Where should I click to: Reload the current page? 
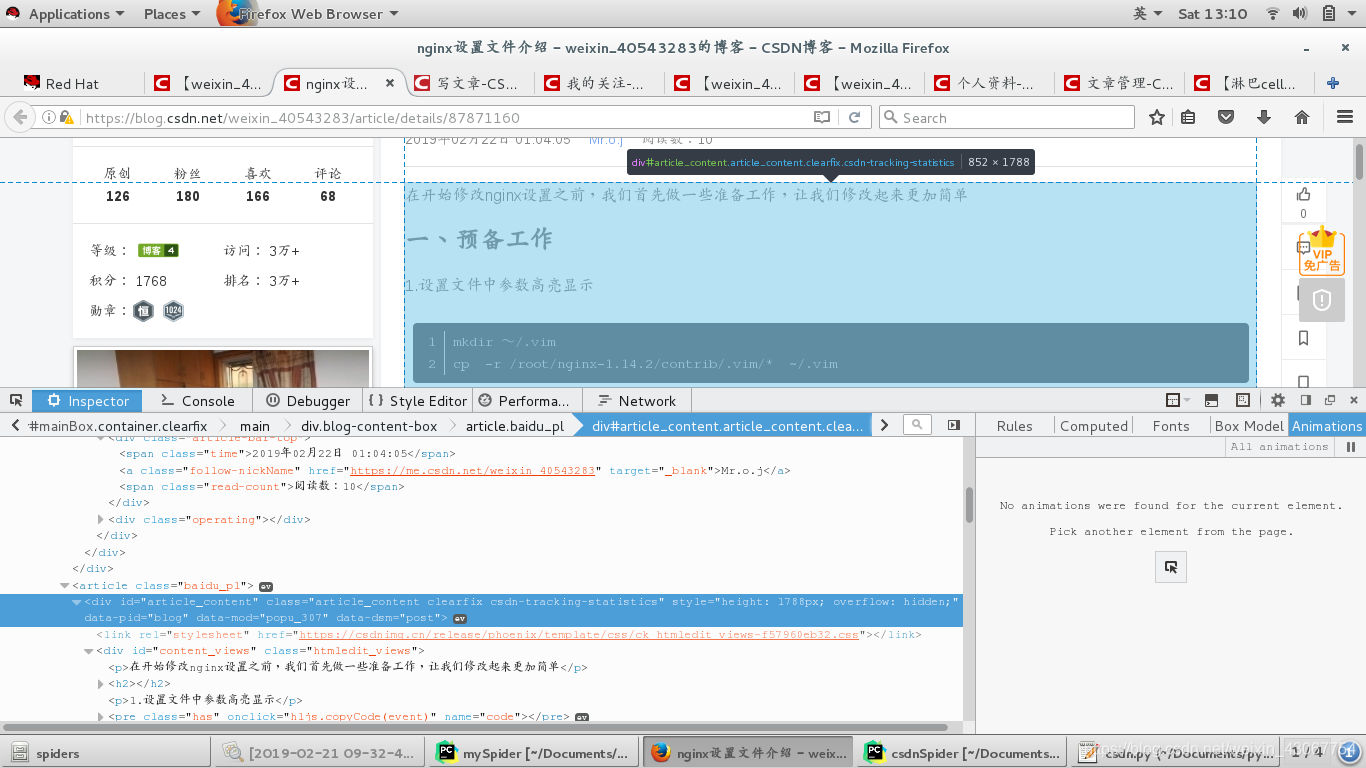(855, 117)
